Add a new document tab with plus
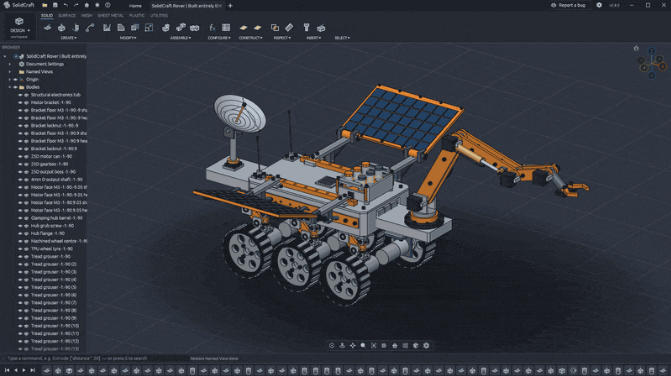Viewport: 671px width, 376px height. (230, 6)
